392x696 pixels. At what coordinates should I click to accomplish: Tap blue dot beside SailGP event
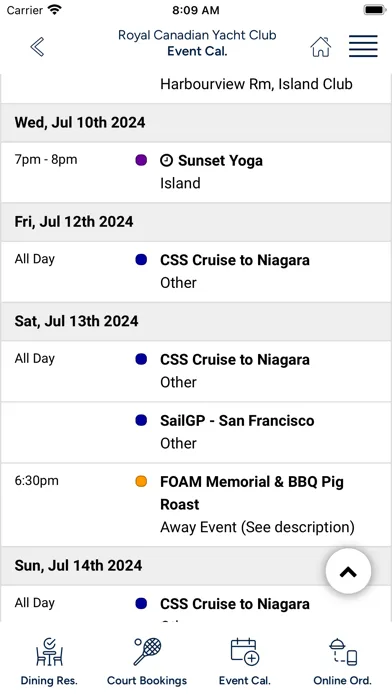point(141,420)
